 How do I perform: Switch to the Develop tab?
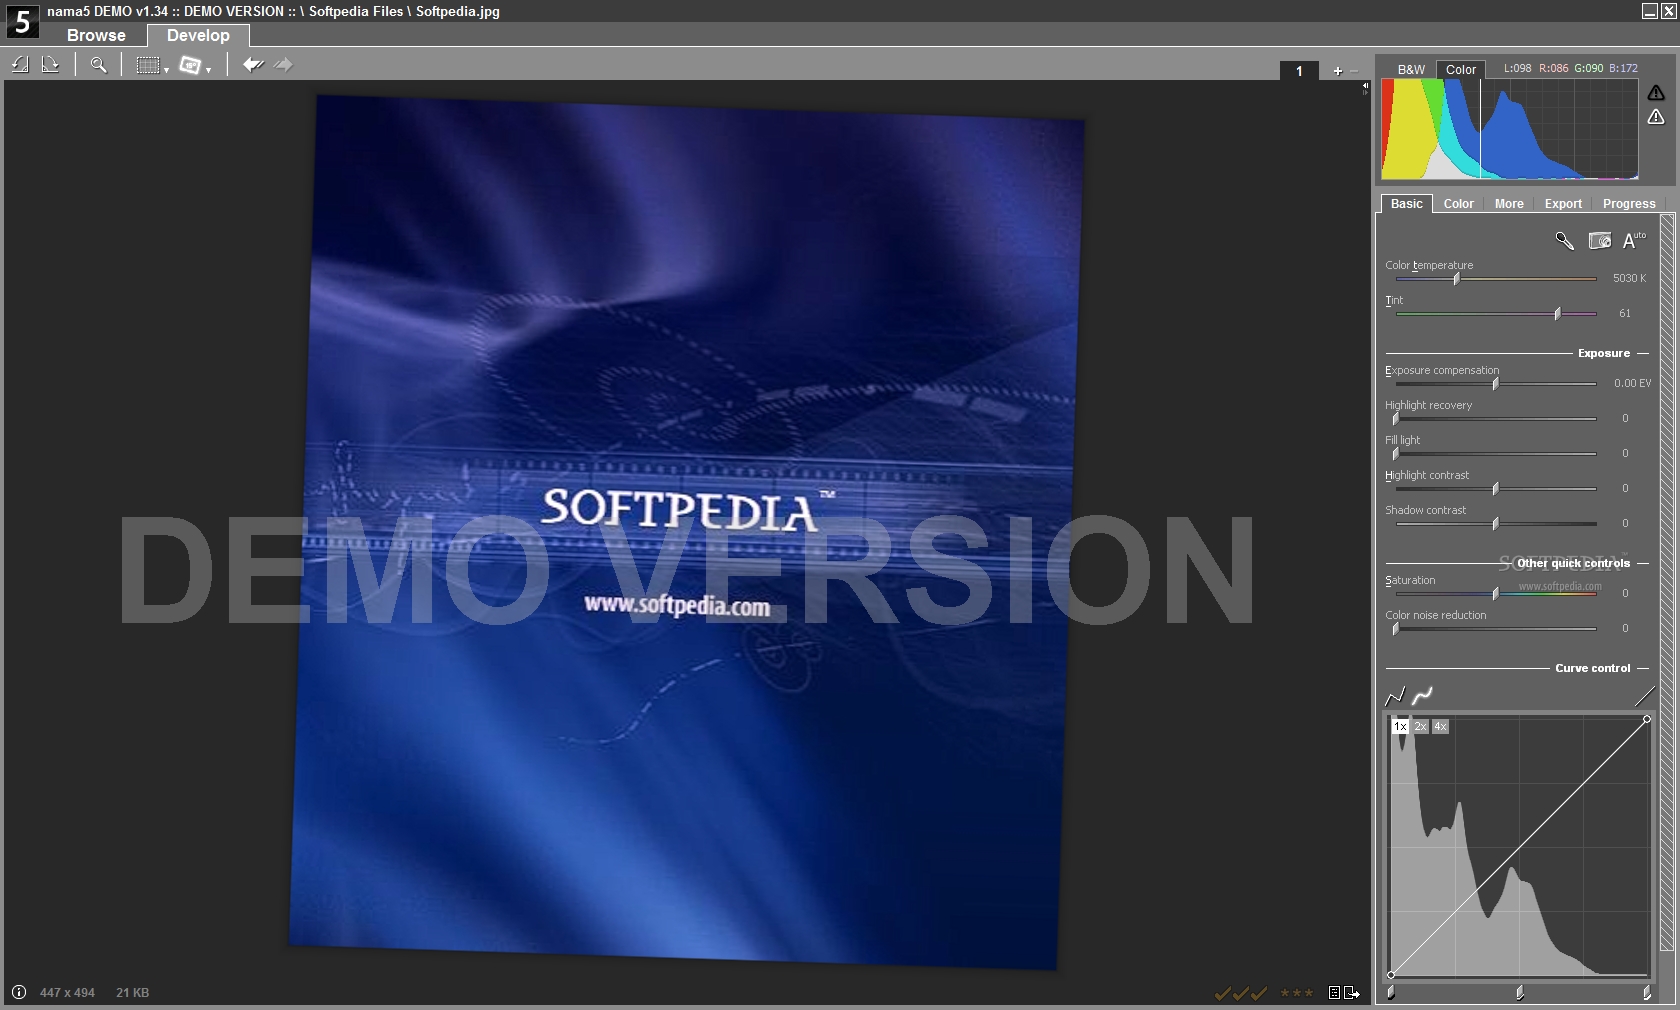pos(198,35)
